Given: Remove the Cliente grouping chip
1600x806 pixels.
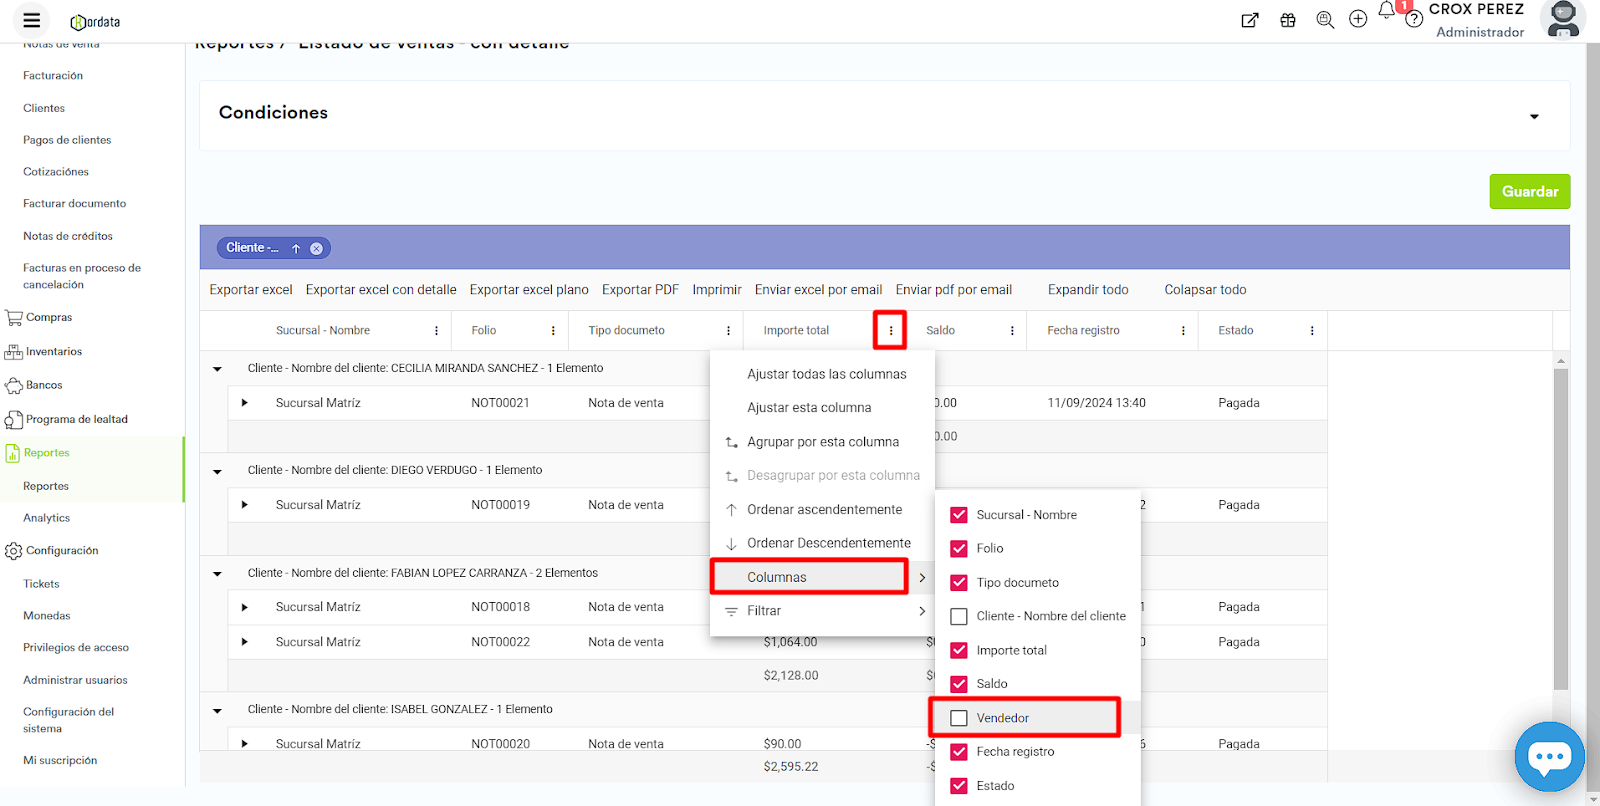Looking at the screenshot, I should tap(316, 248).
